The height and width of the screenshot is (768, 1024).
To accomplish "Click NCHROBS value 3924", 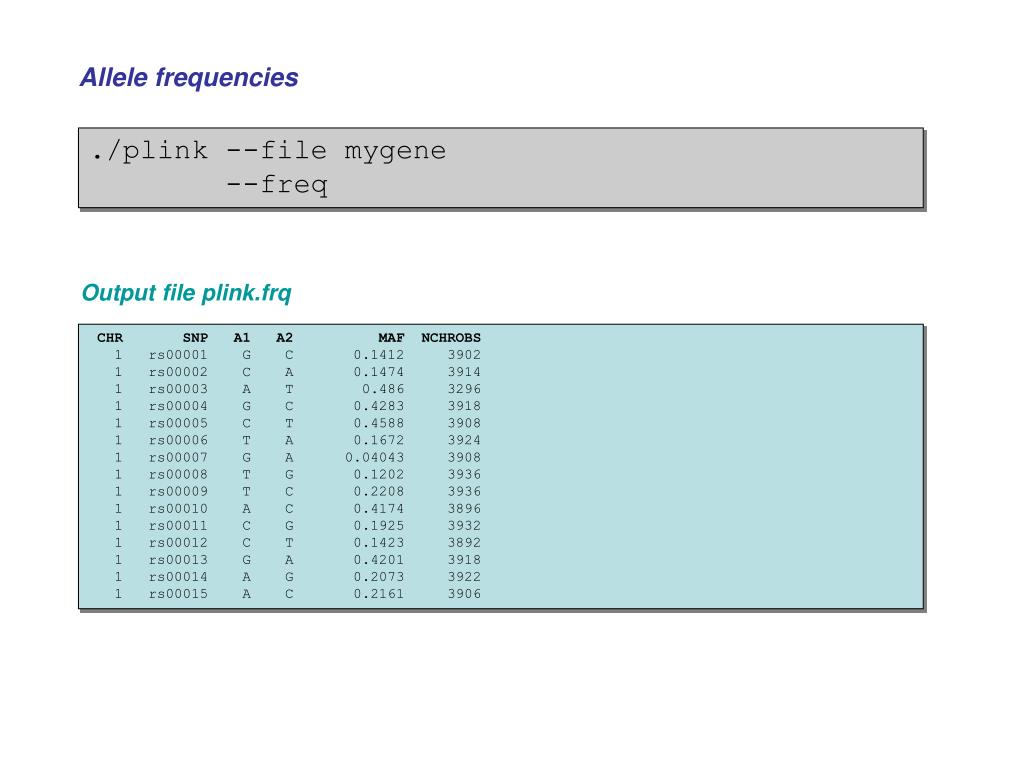I will [x=464, y=440].
